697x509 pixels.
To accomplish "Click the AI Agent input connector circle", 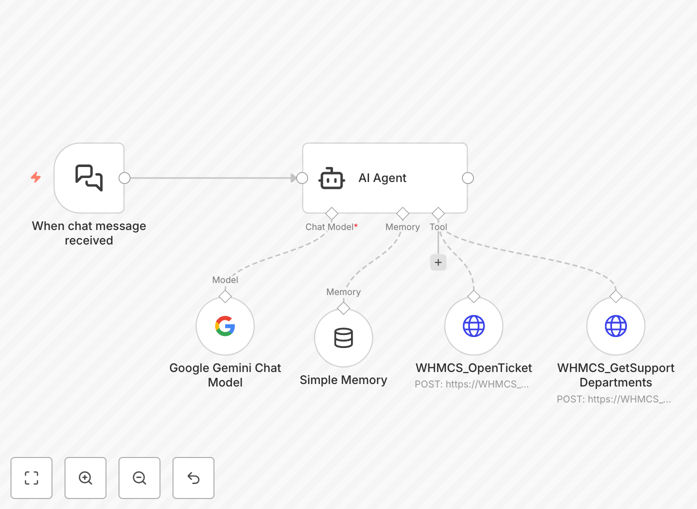I will click(302, 178).
